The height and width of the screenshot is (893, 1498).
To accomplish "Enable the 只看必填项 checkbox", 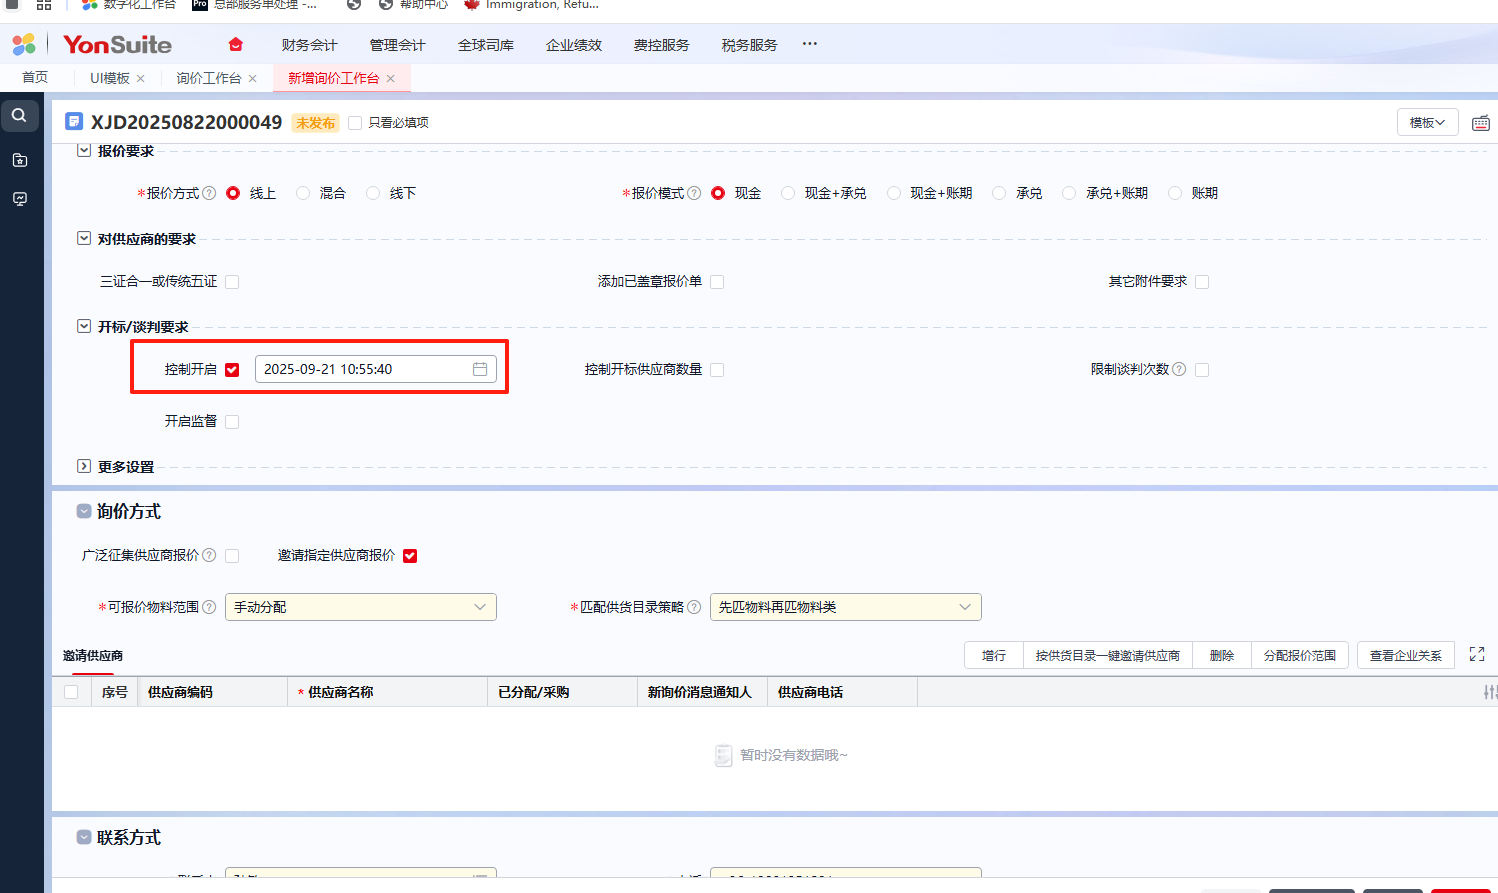I will 355,123.
